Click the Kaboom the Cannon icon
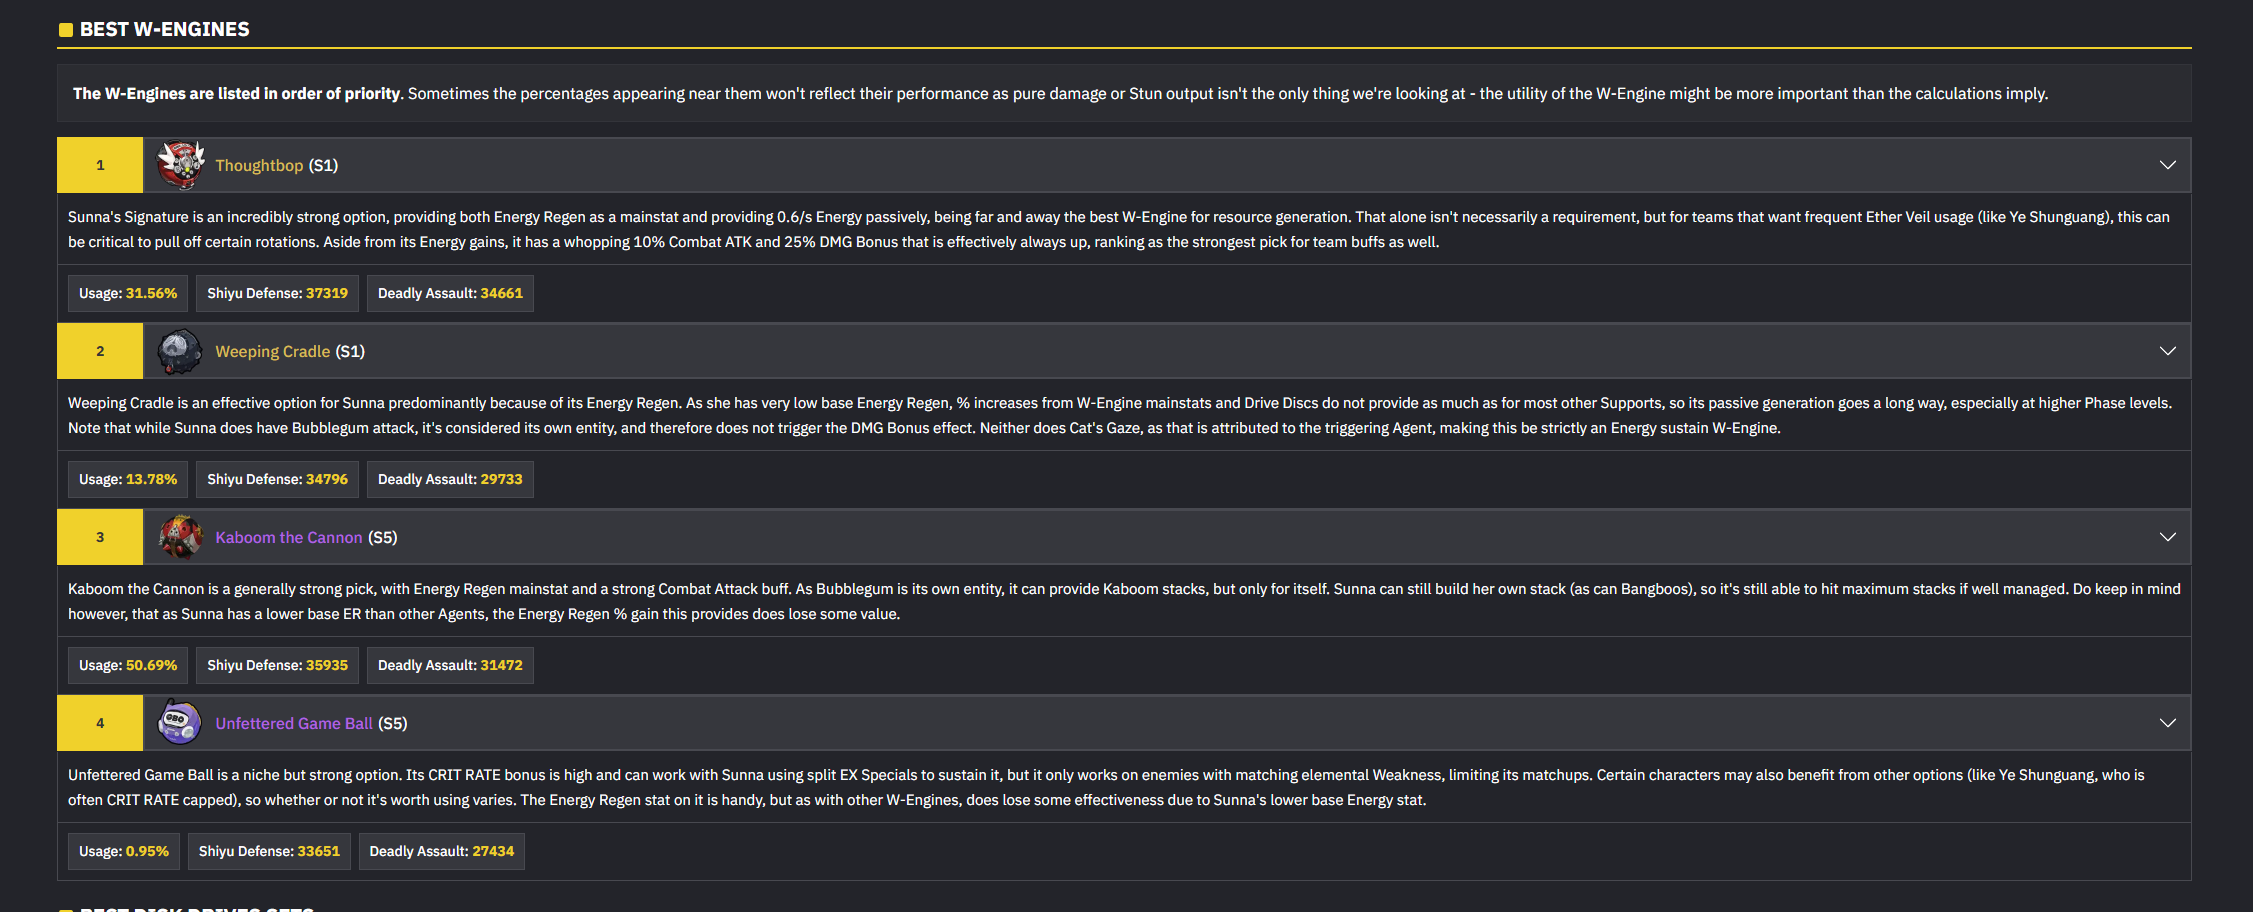The image size is (2253, 912). pos(180,537)
